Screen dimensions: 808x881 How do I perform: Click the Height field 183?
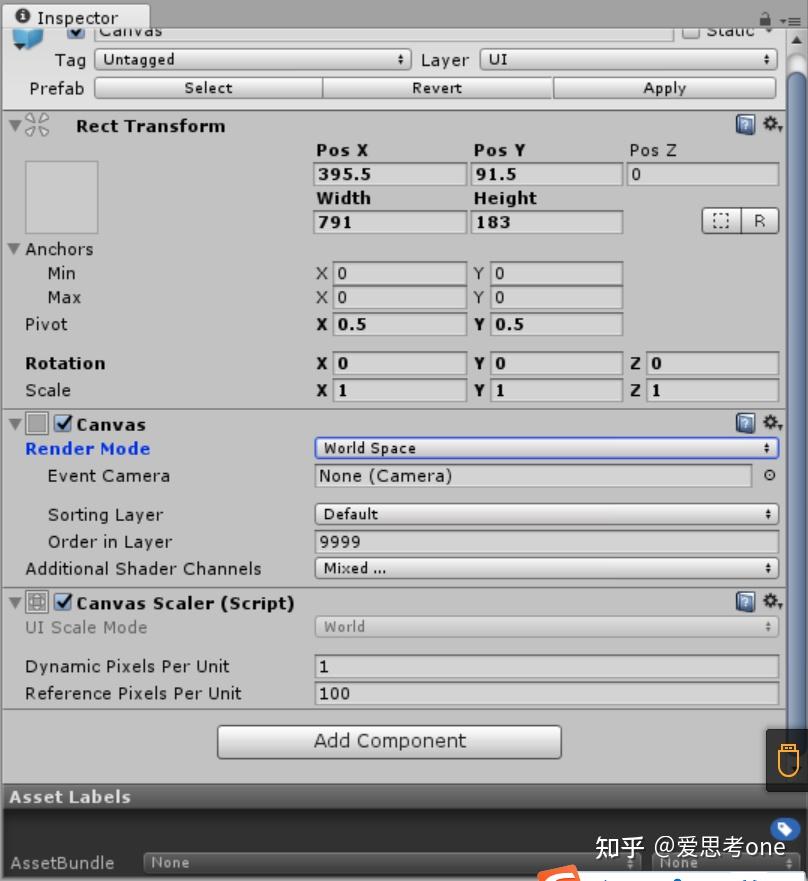(547, 222)
